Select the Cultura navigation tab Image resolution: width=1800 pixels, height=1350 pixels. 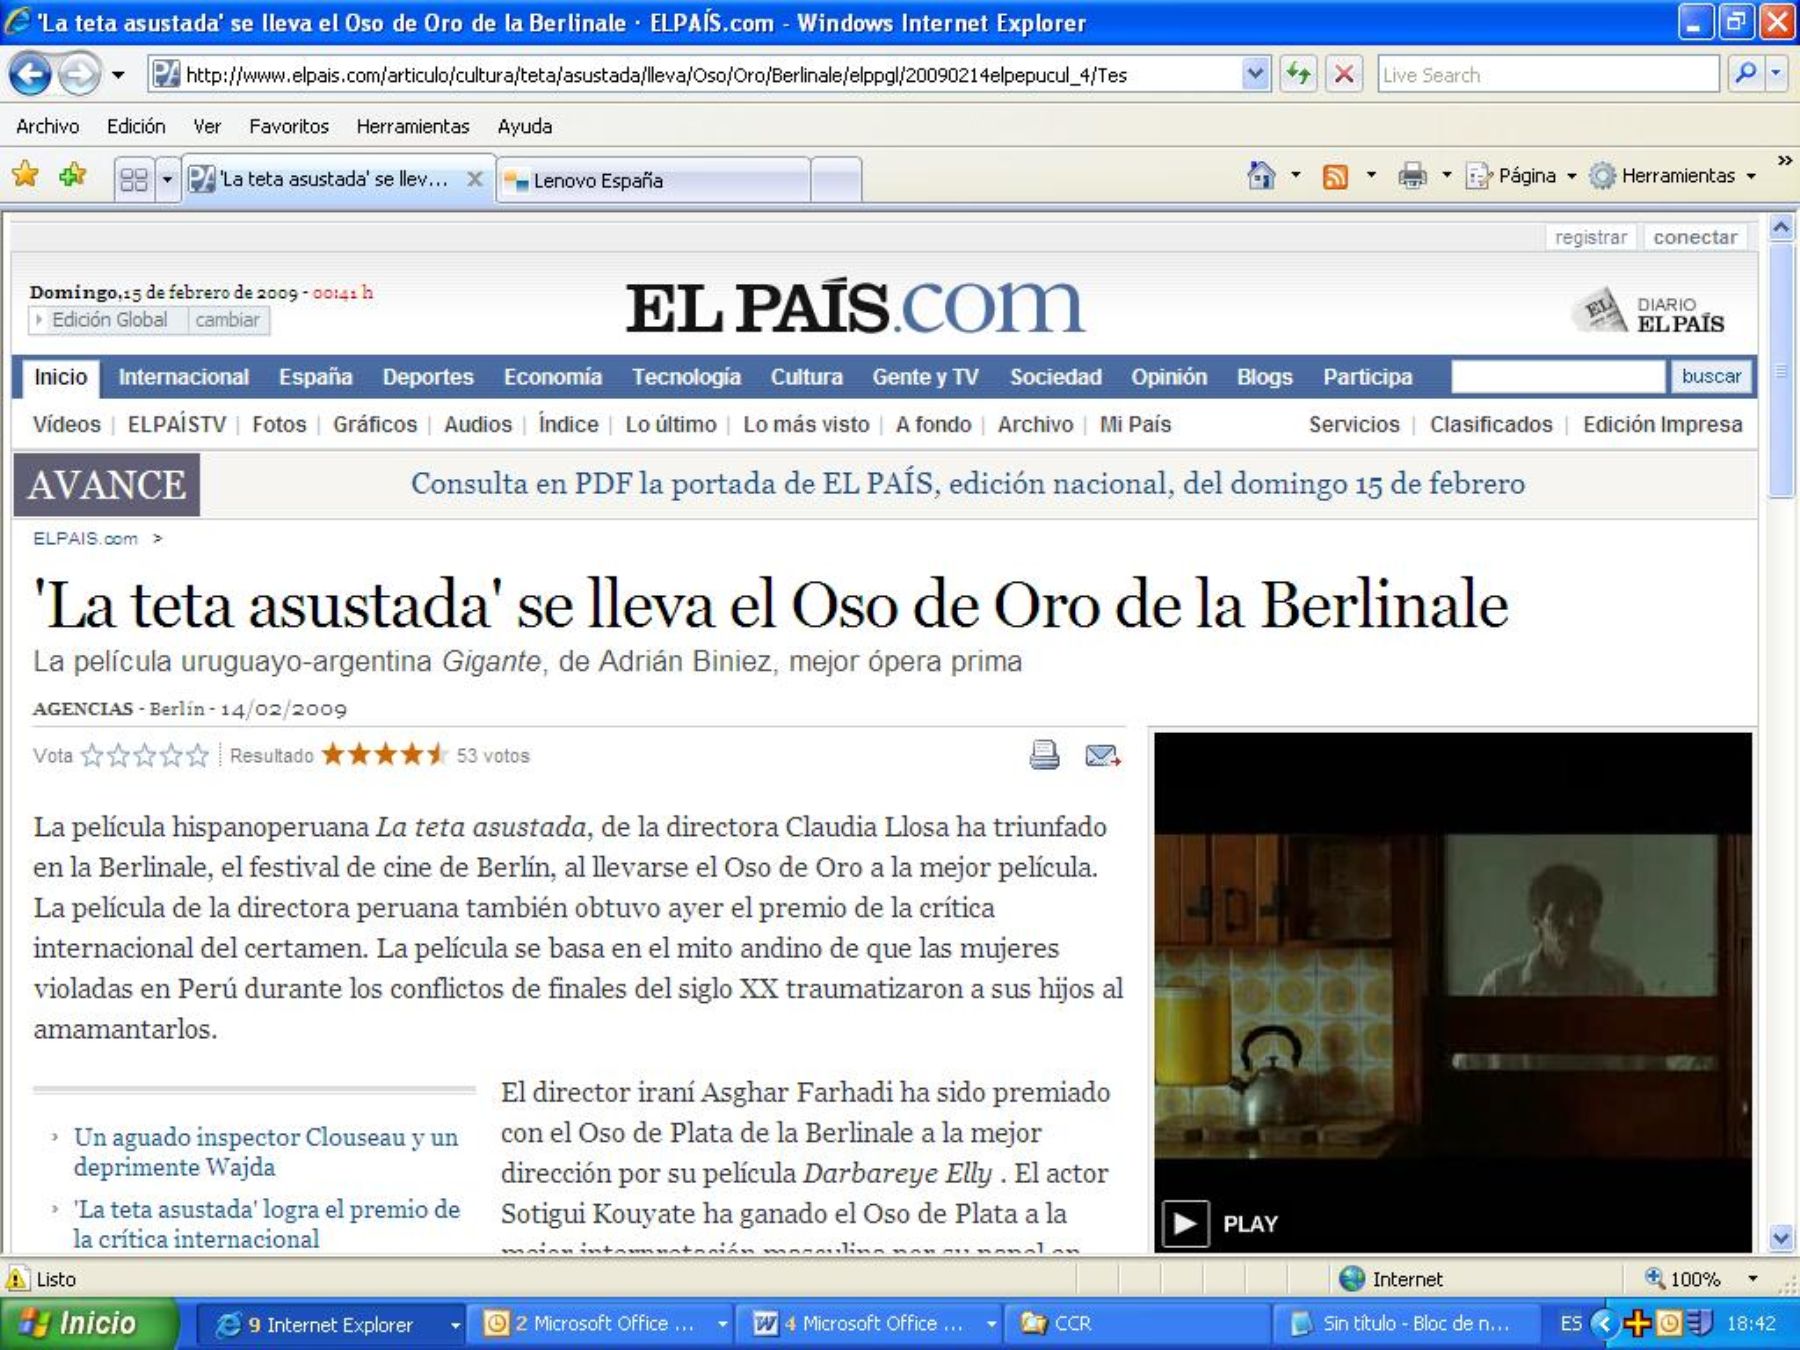pyautogui.click(x=806, y=377)
